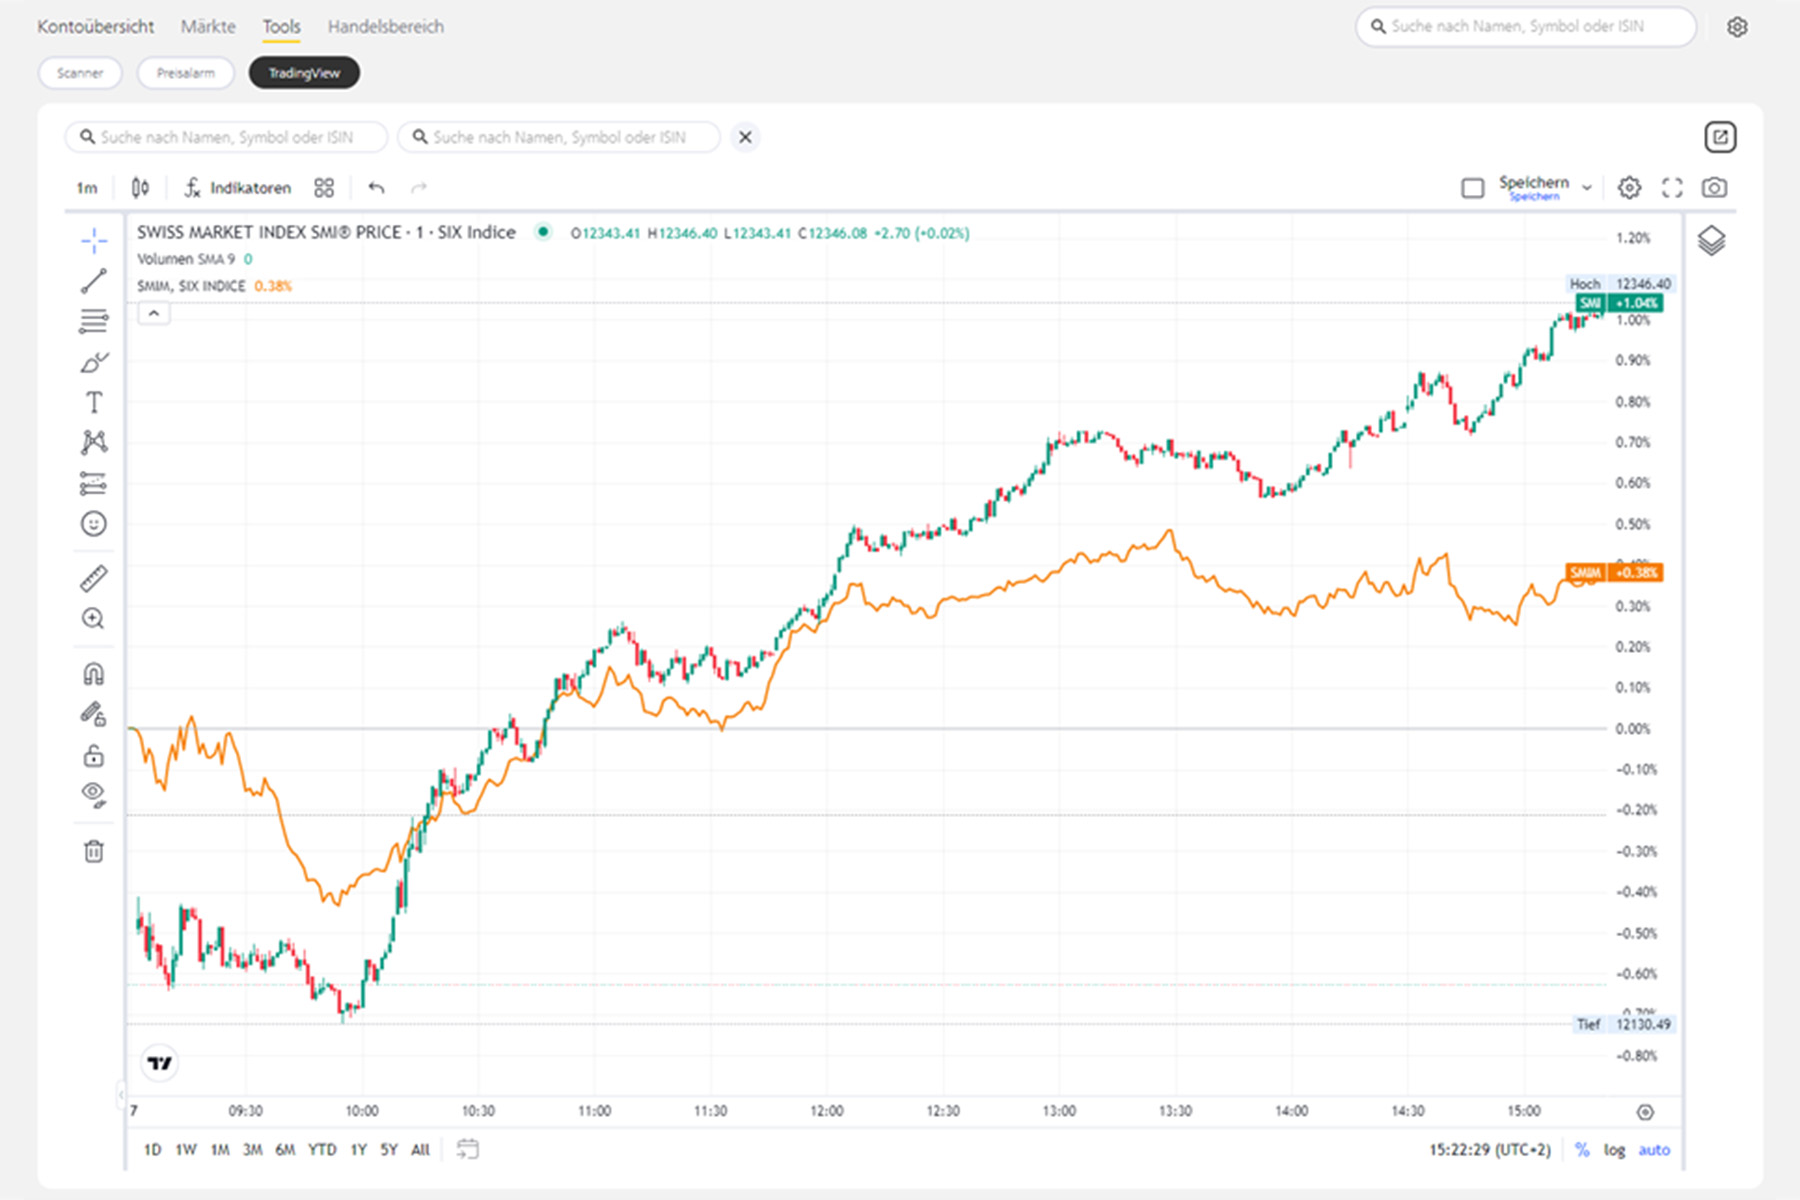The image size is (1800, 1200).
Task: Open chart in popup window icon
Action: tap(1720, 137)
